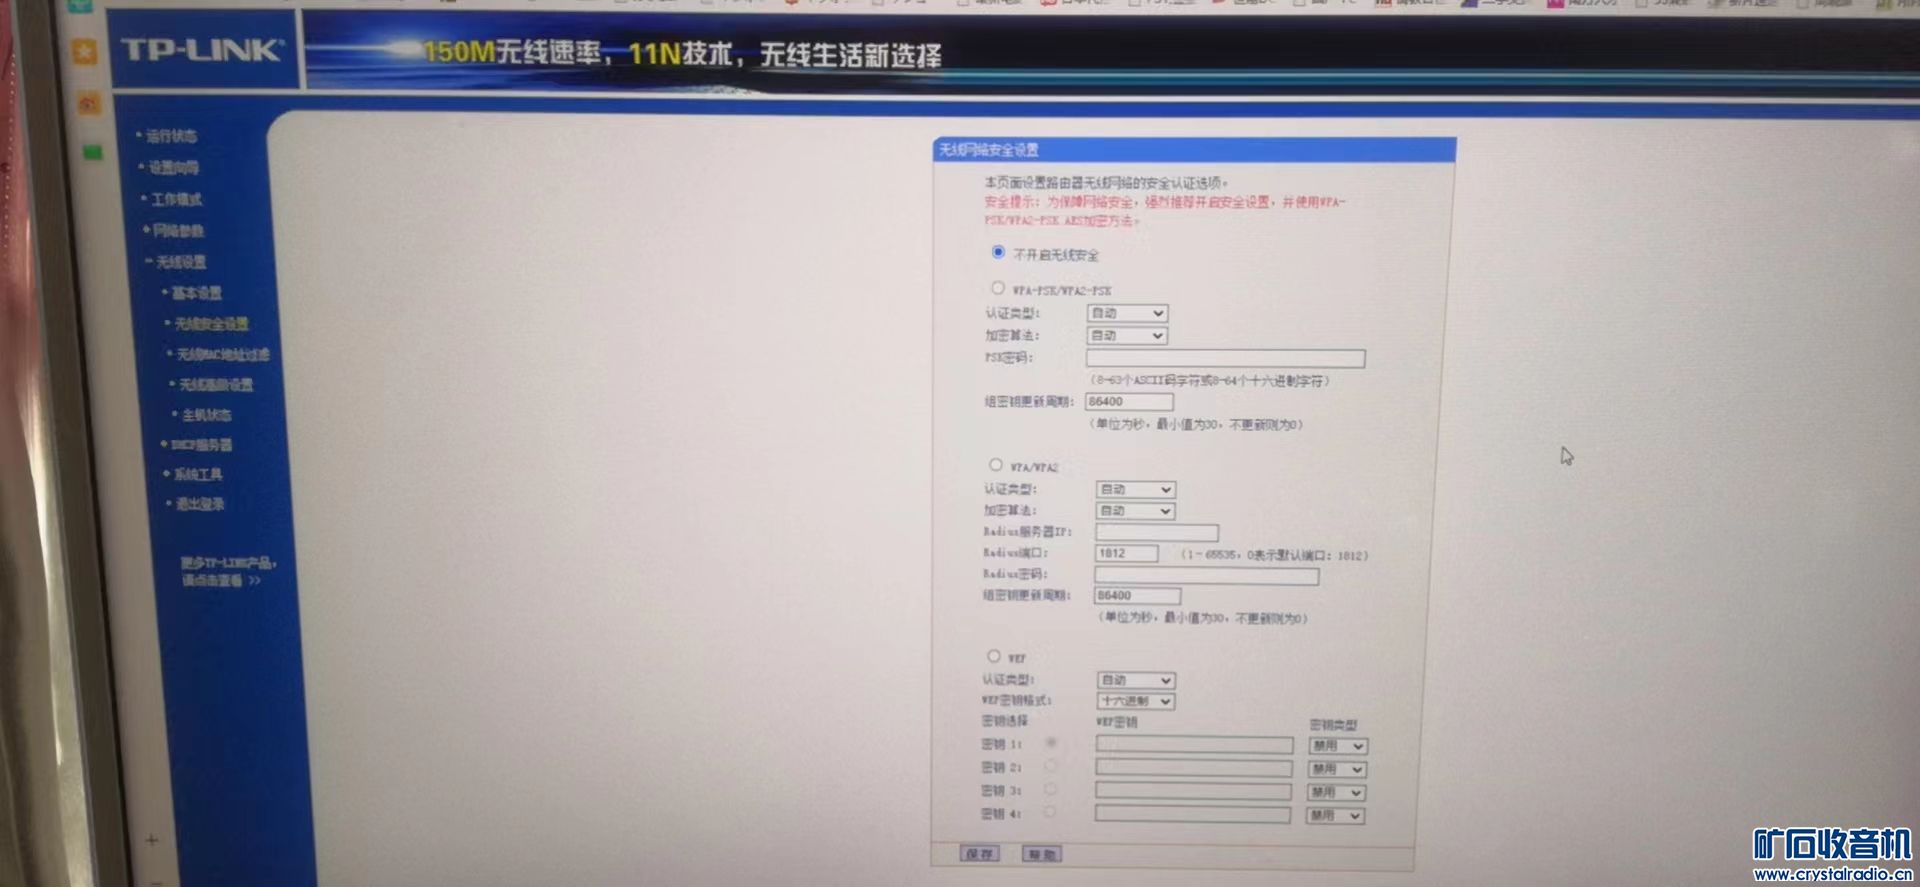Open 认证类型 dropdown under WEP
The height and width of the screenshot is (887, 1920).
[1135, 680]
